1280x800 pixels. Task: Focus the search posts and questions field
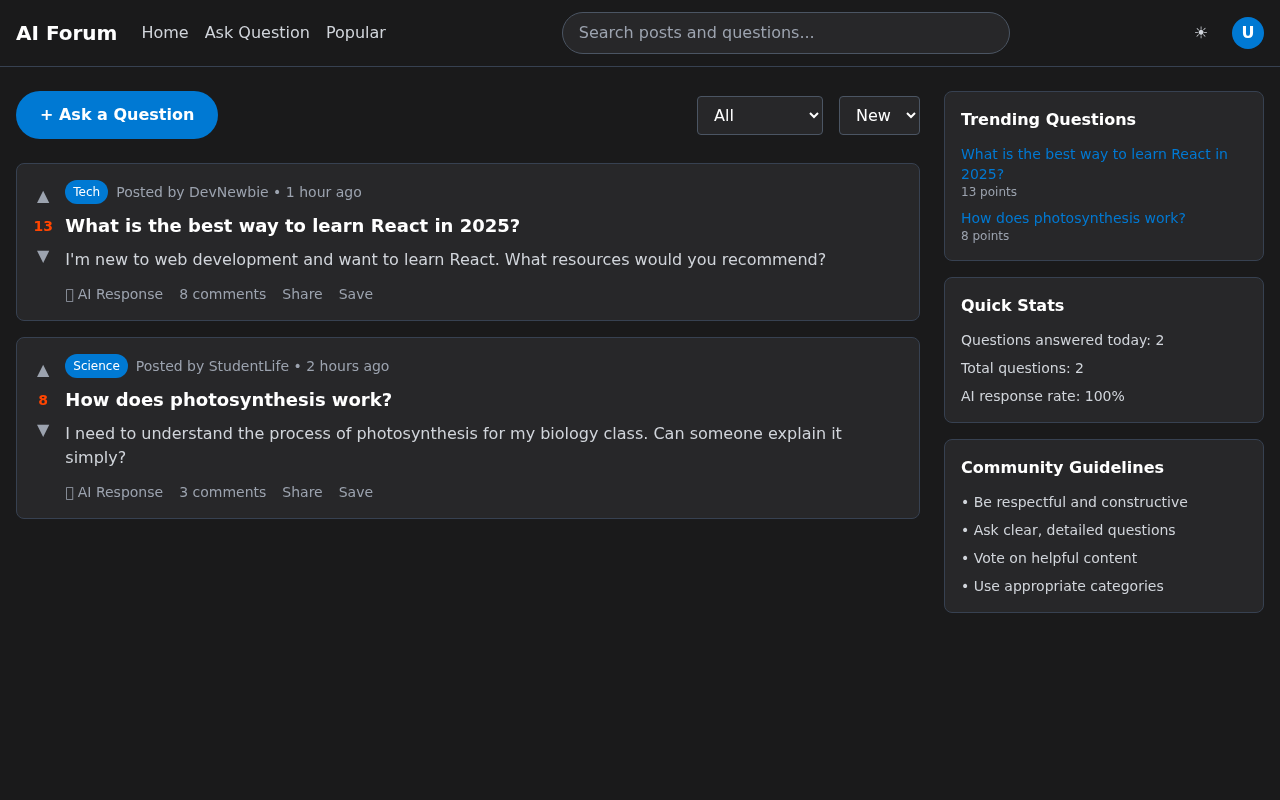pos(785,33)
